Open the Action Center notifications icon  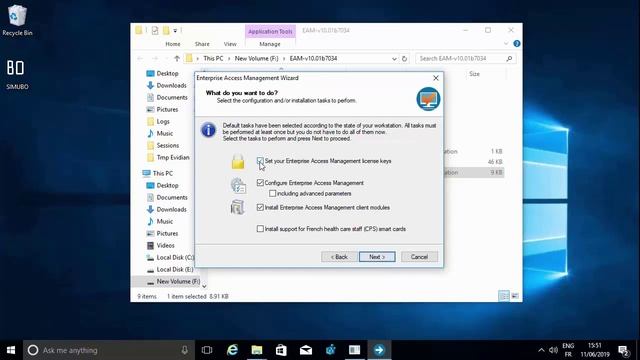coord(623,350)
